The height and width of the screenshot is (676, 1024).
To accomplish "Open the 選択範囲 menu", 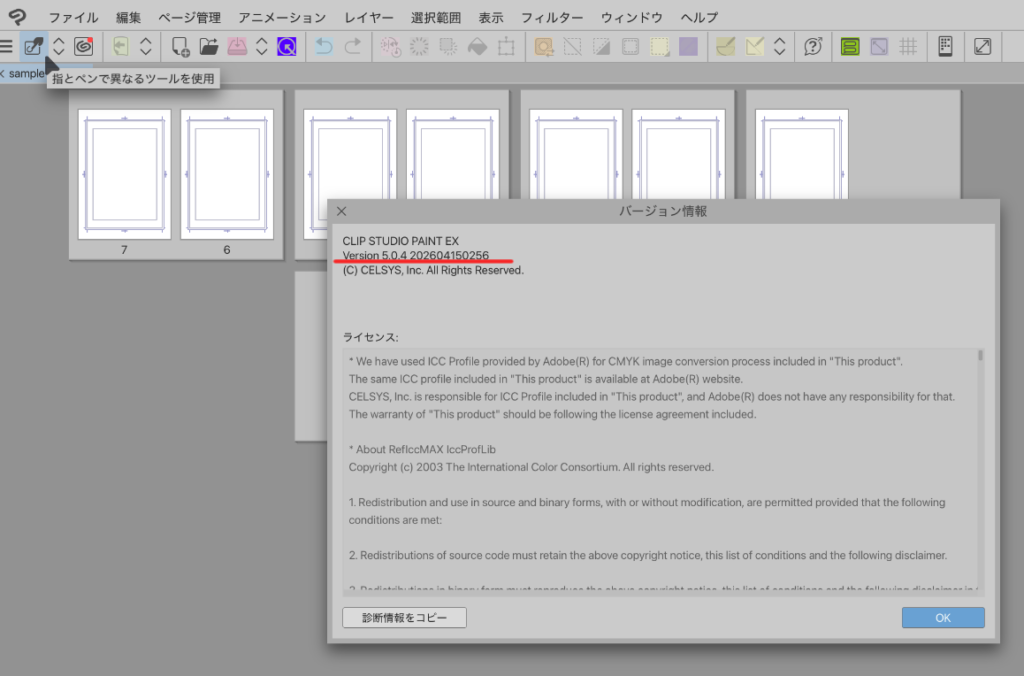I will pos(436,18).
